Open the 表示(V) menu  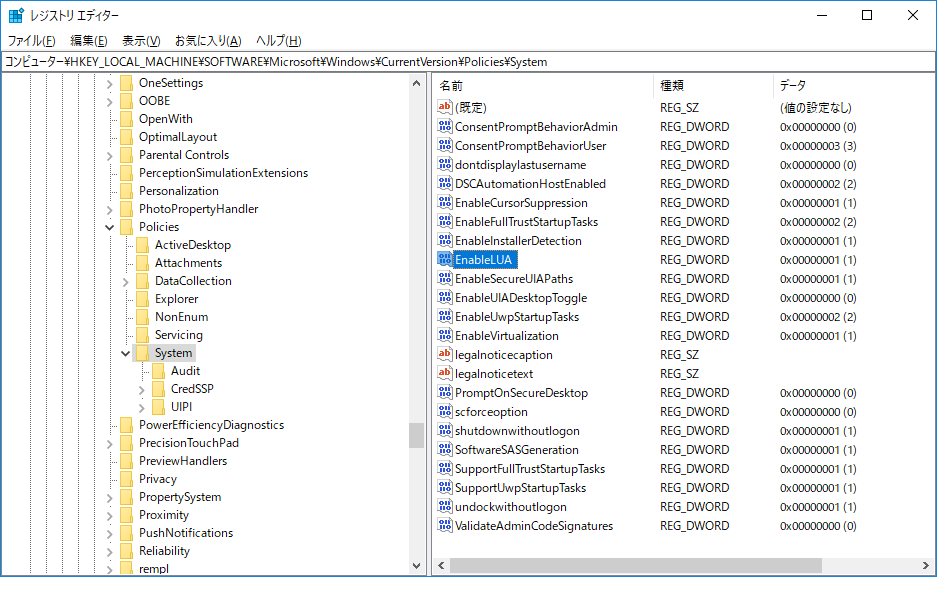click(141, 41)
